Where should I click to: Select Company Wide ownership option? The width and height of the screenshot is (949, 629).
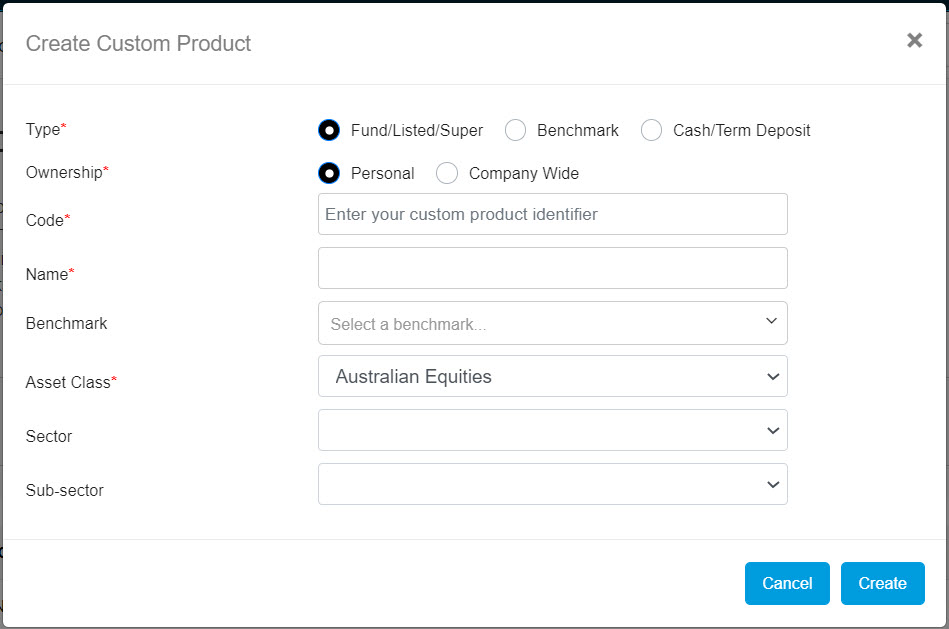pyautogui.click(x=447, y=173)
